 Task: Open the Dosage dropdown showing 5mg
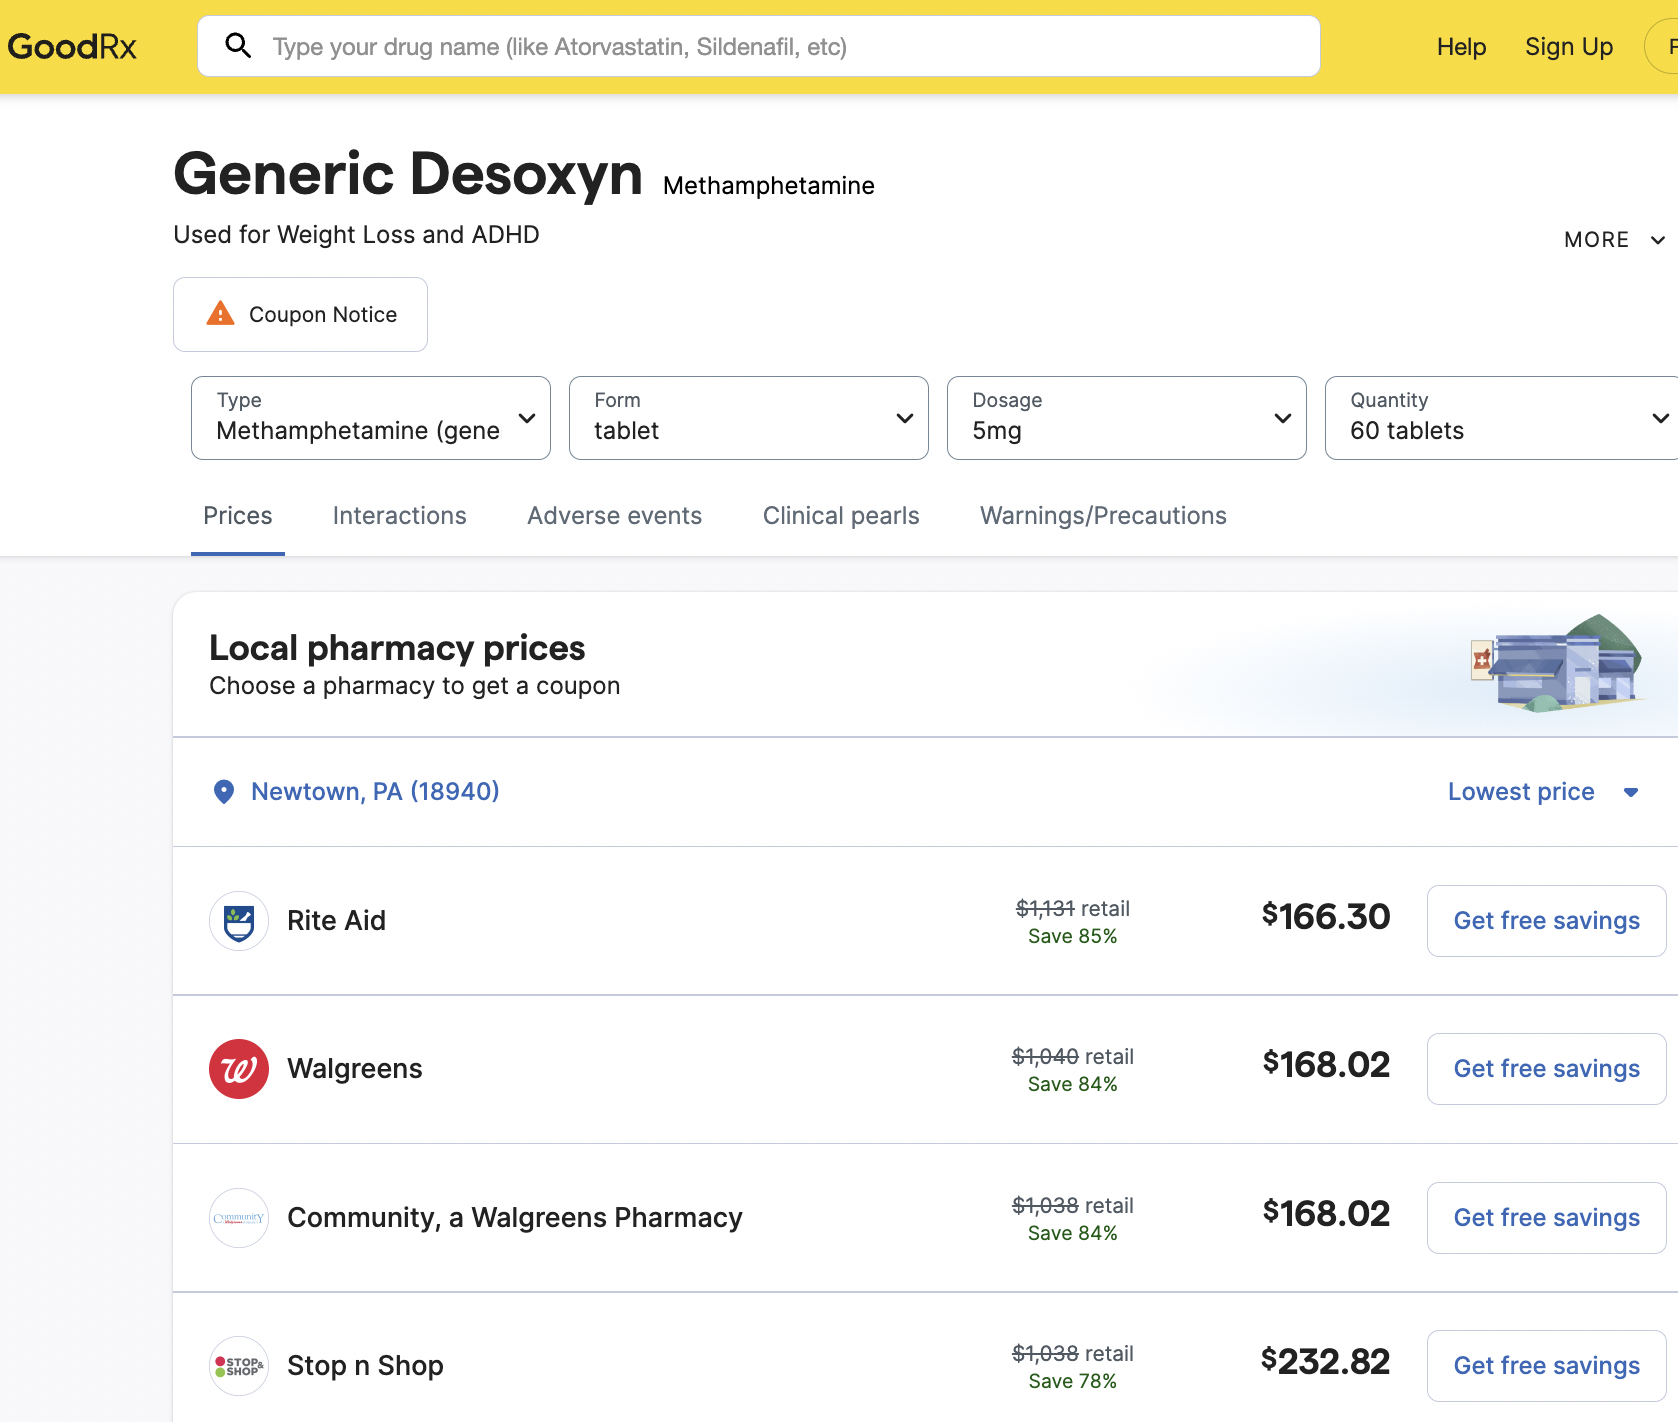click(1126, 418)
